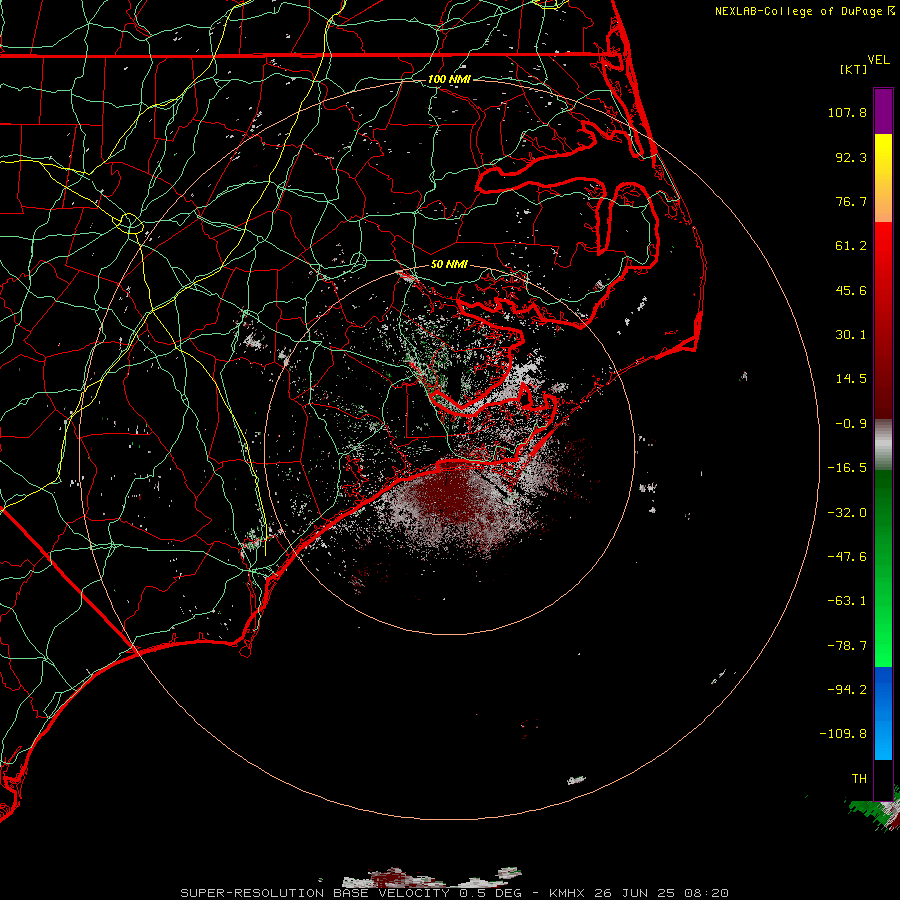Viewport: 900px width, 900px height.
Task: Select the -94.2 legend value
Action: coord(847,689)
